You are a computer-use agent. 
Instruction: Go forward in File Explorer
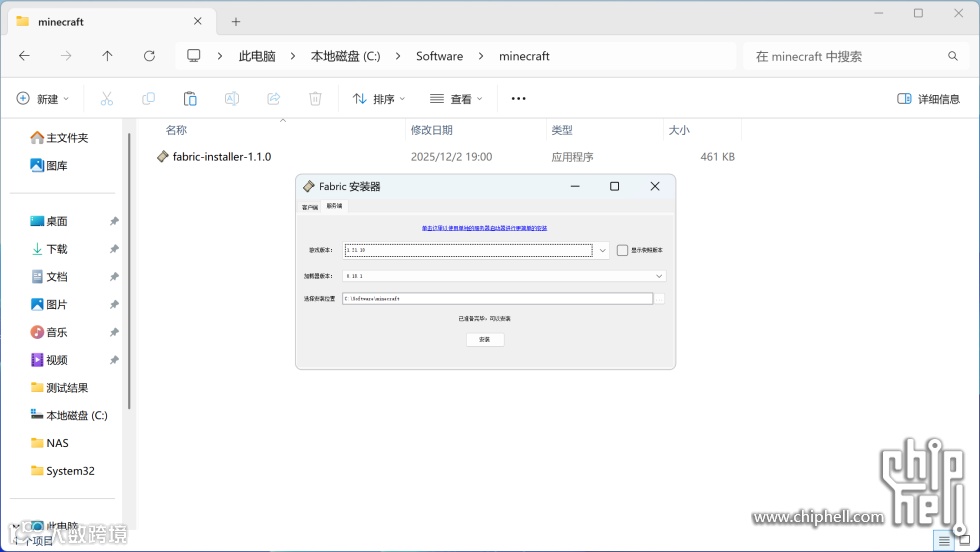pyautogui.click(x=66, y=56)
